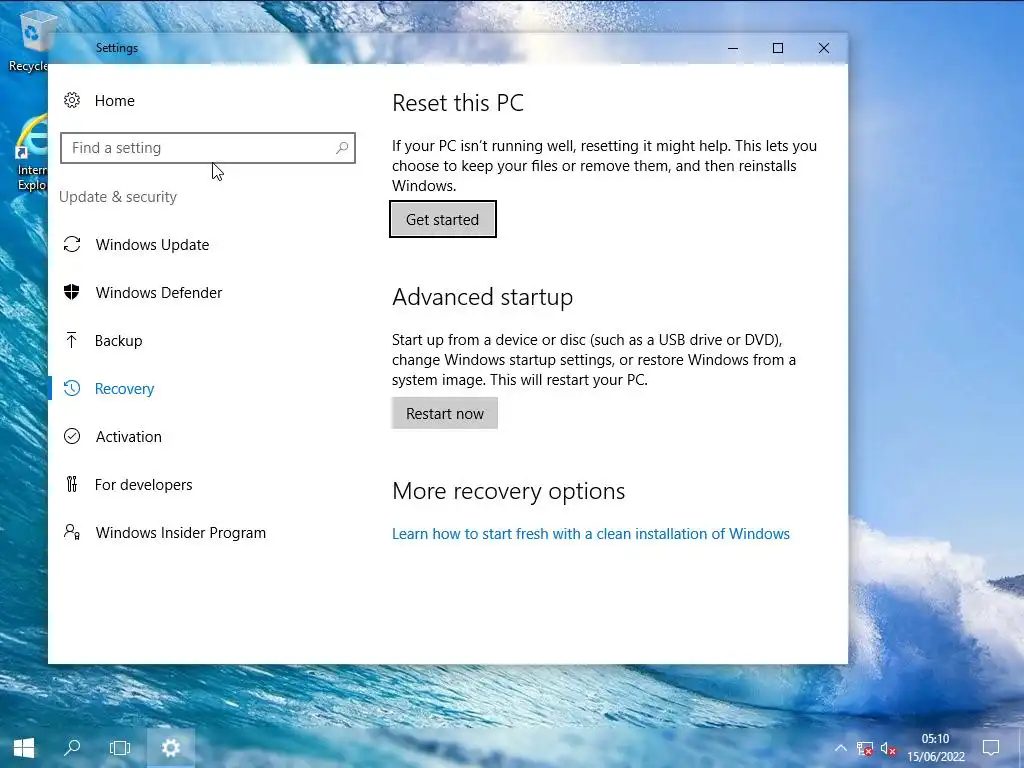This screenshot has width=1024, height=768.
Task: Click the Recovery history clock icon
Action: [72, 388]
